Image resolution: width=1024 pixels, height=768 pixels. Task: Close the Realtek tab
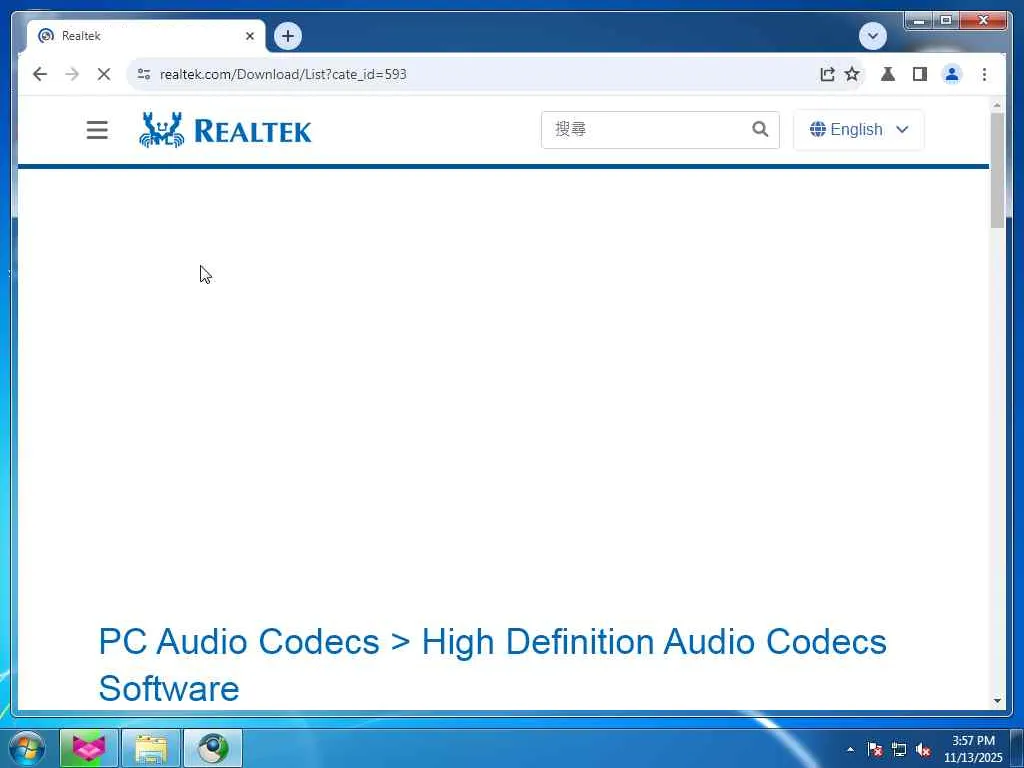[249, 36]
